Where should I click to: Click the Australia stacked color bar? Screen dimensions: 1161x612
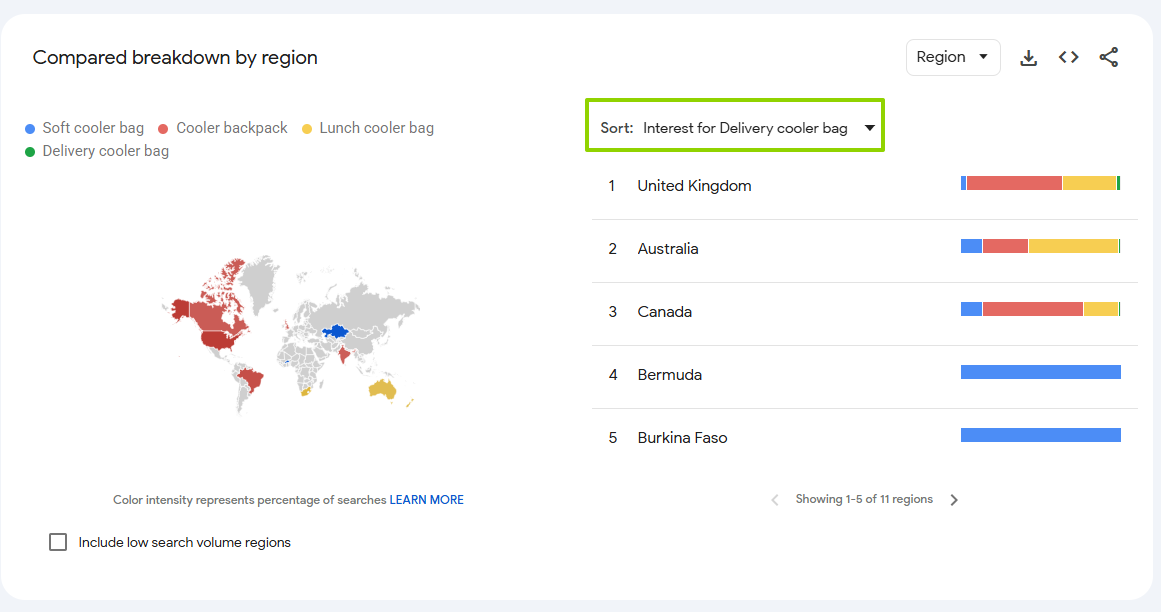click(x=1040, y=246)
